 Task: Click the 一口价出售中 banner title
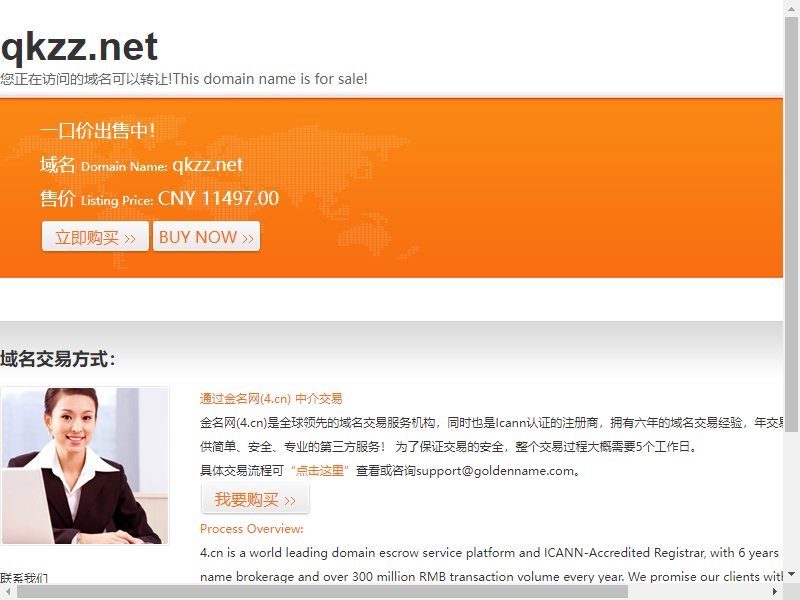tap(97, 131)
